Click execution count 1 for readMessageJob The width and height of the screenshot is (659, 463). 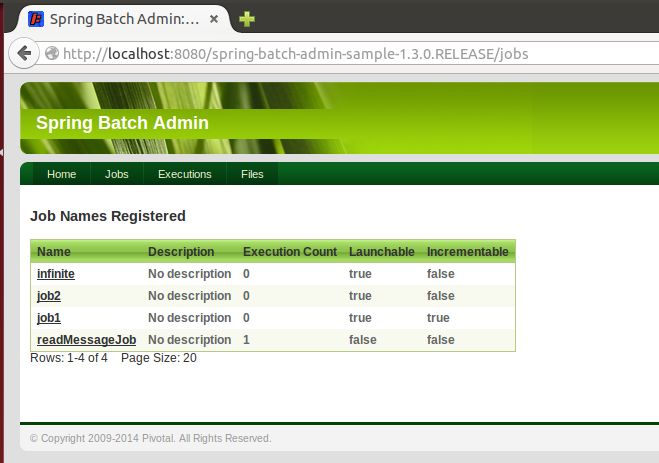[246, 339]
